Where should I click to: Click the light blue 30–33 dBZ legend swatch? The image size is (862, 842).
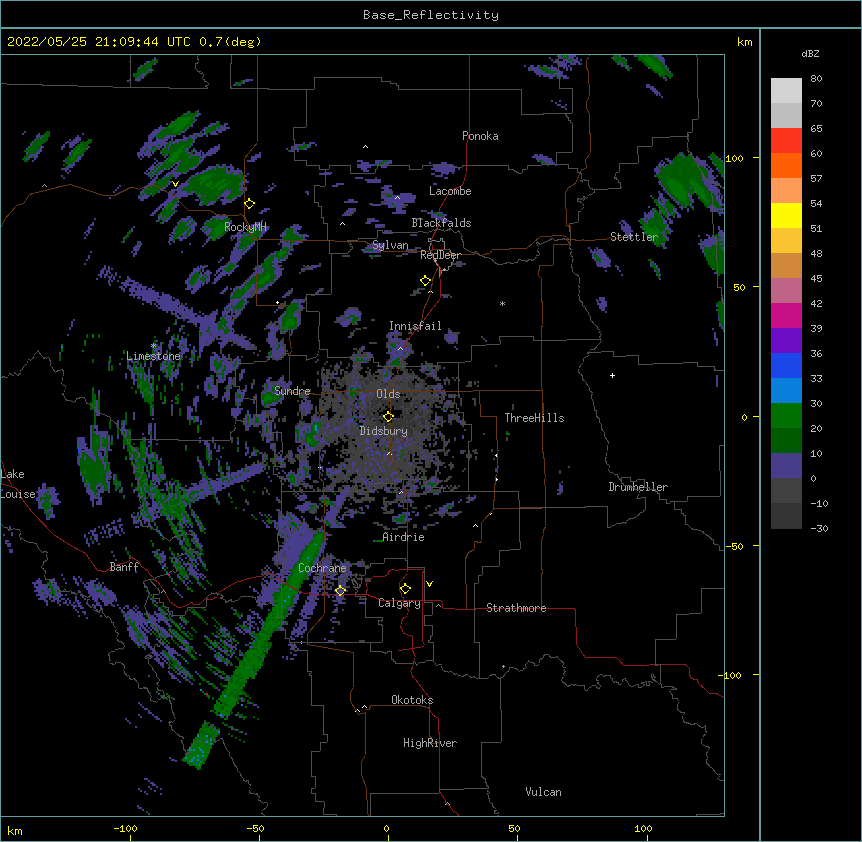pyautogui.click(x=786, y=391)
